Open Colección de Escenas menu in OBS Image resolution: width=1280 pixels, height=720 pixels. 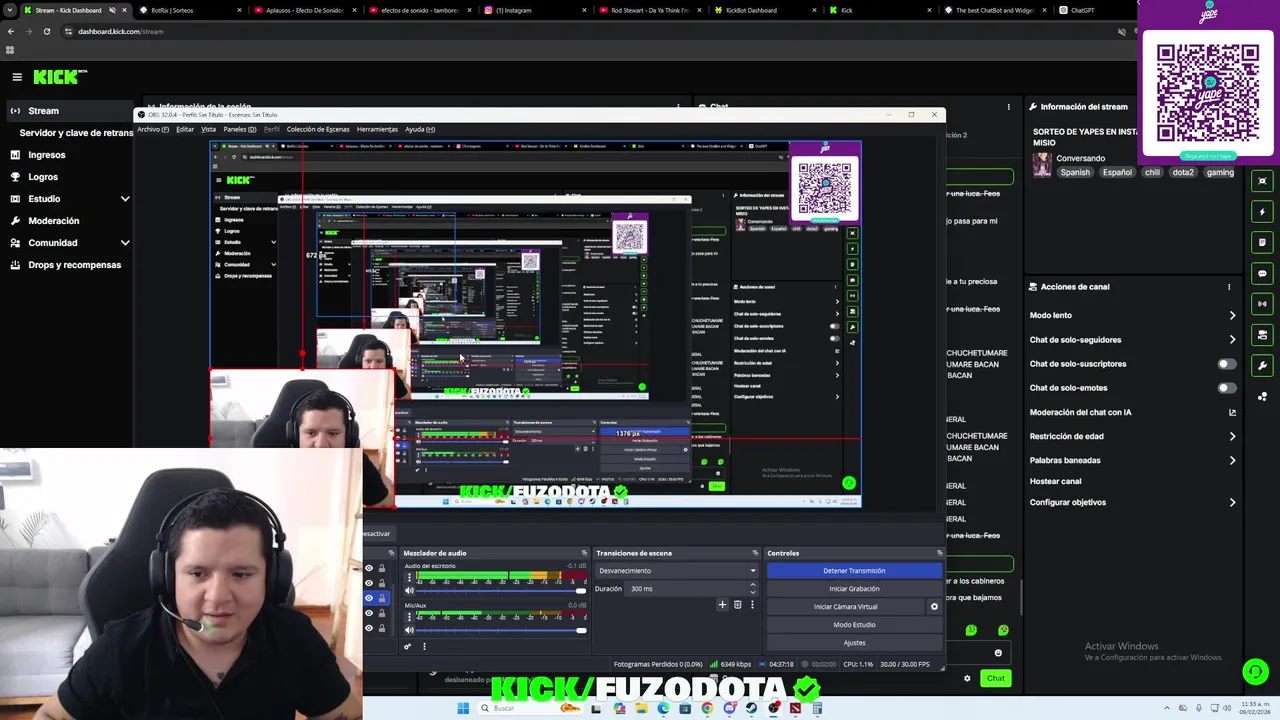(x=318, y=129)
